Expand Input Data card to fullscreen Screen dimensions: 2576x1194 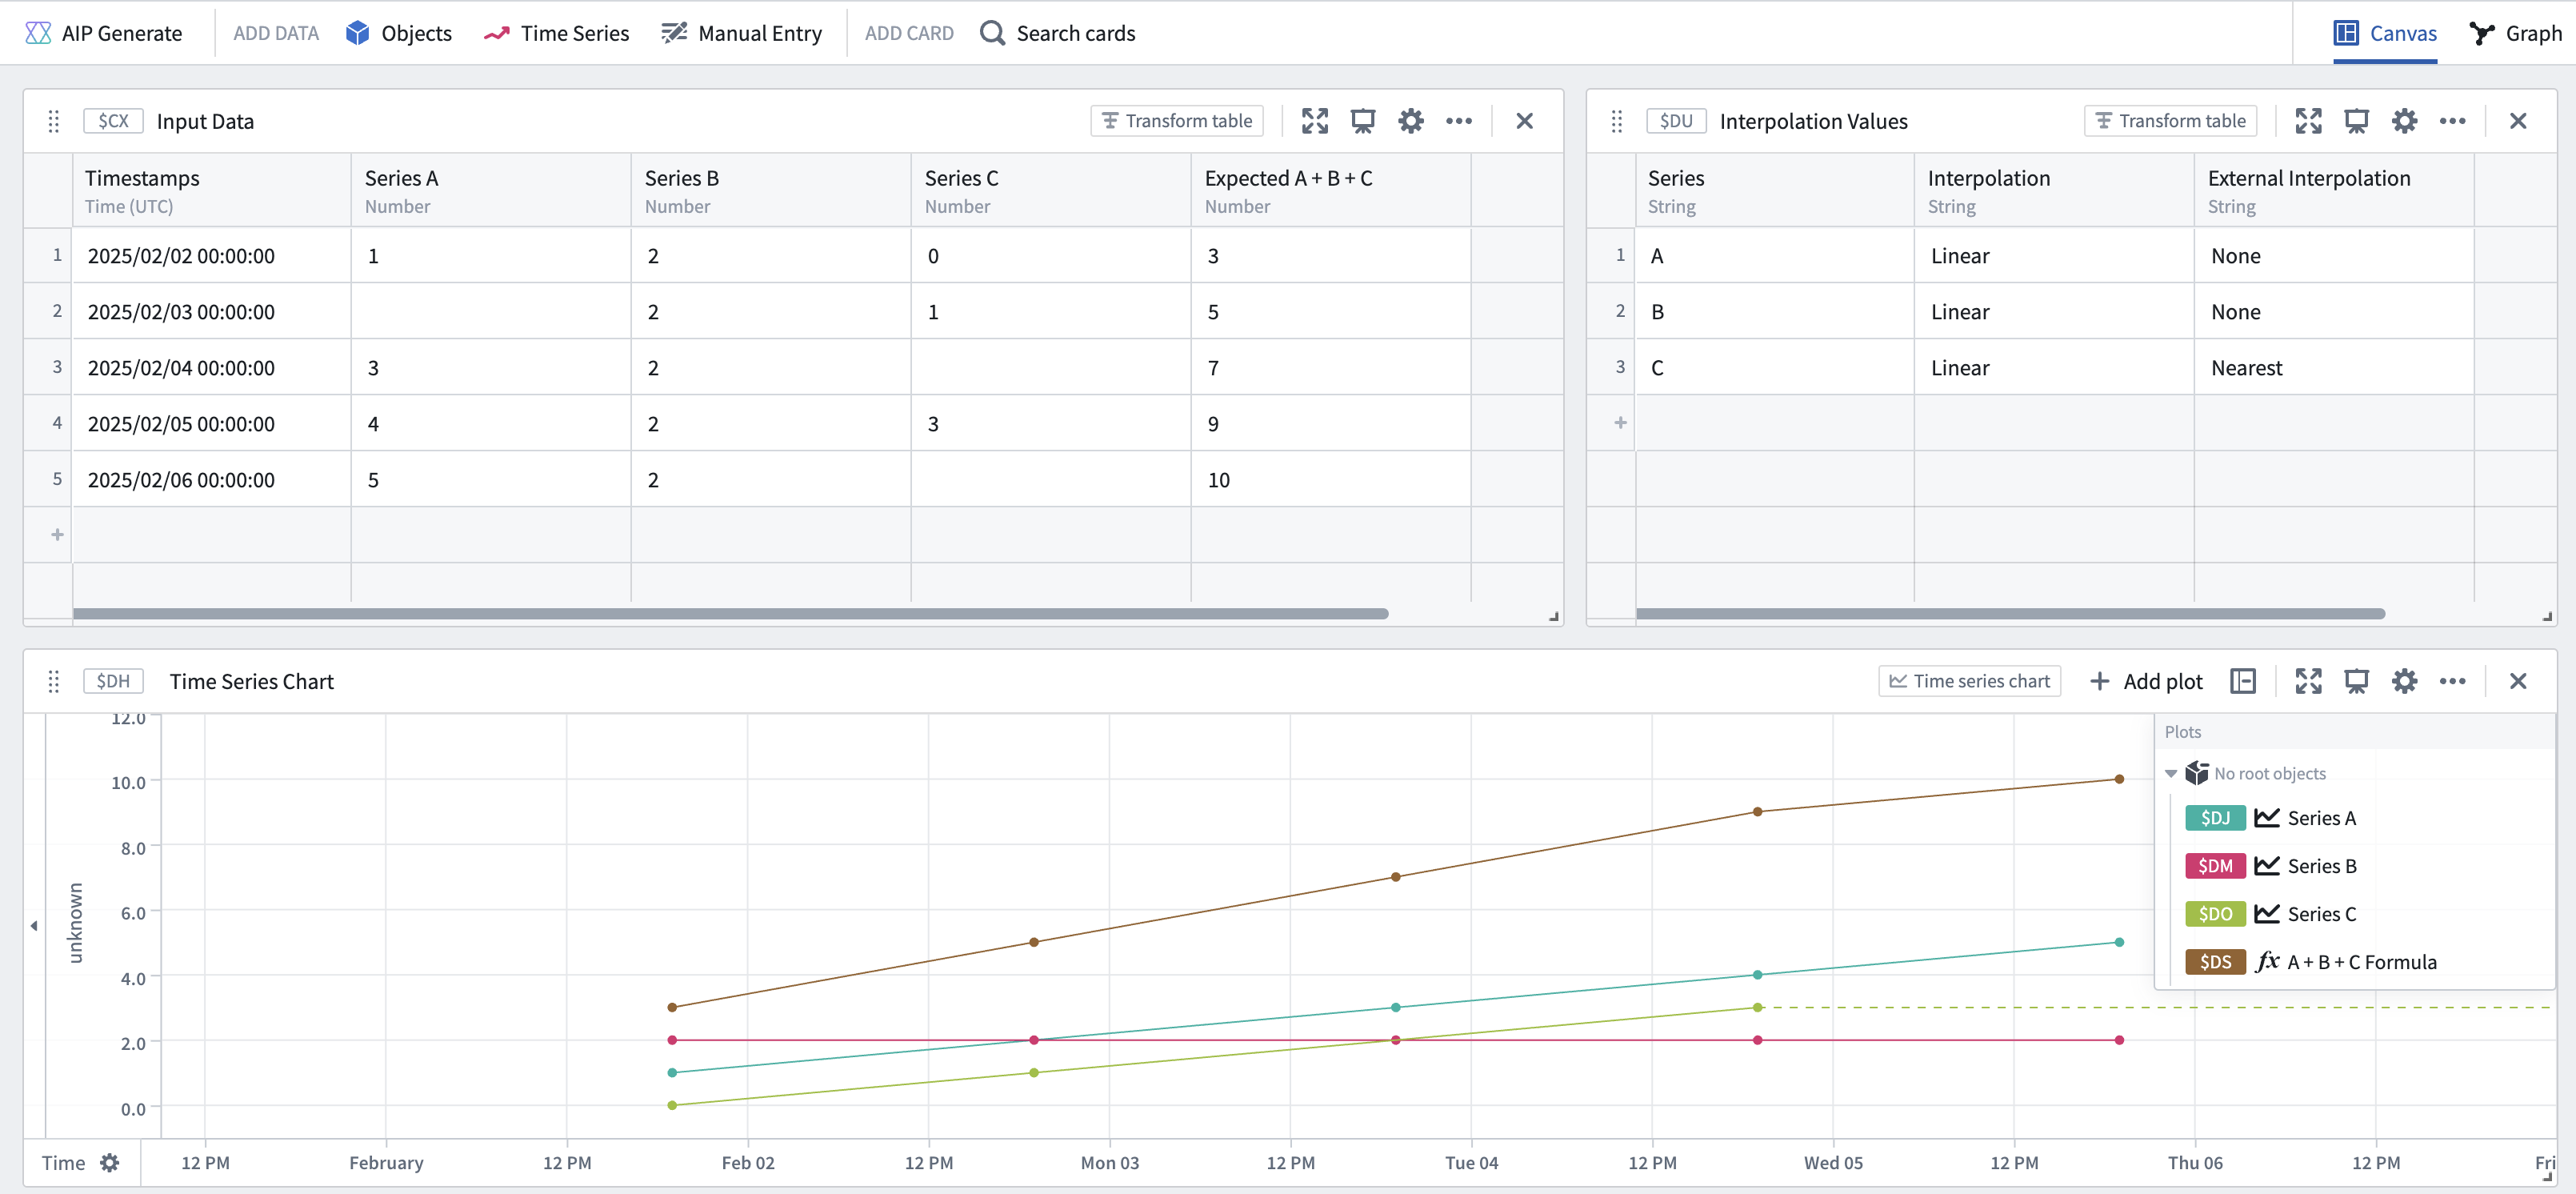[x=1315, y=121]
